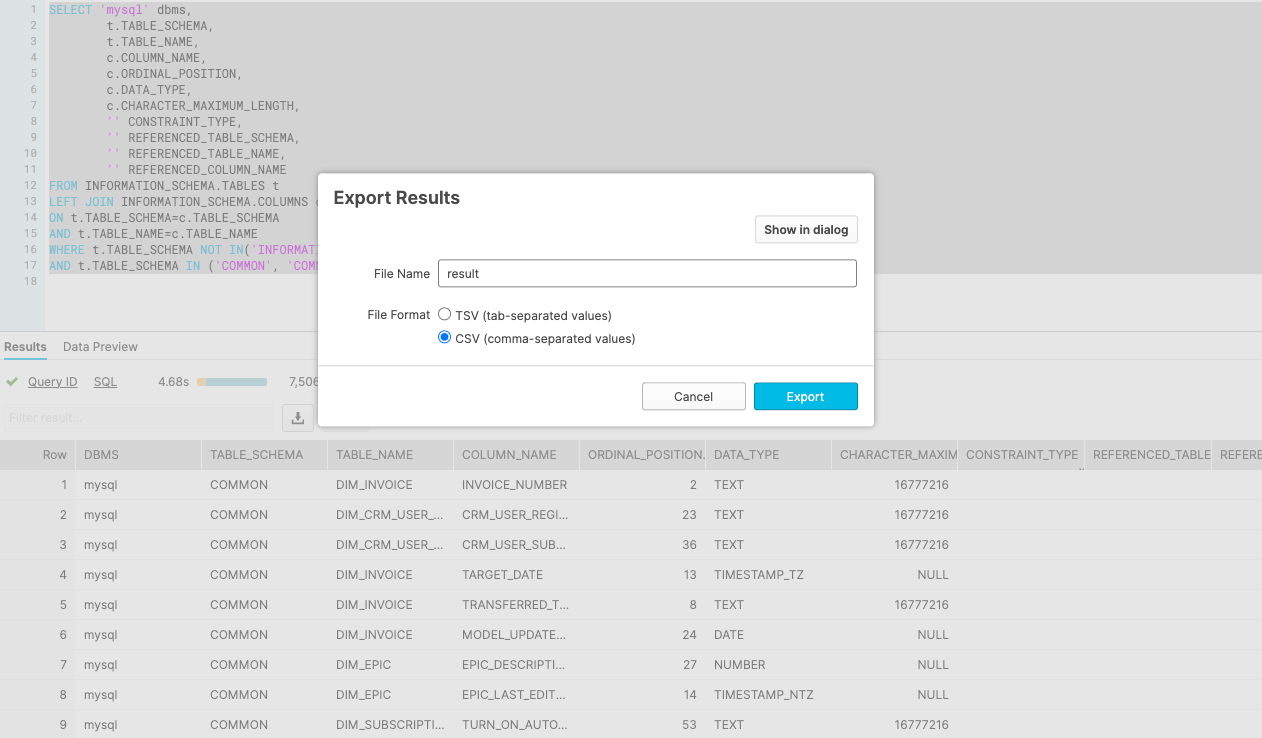Click the COLUMN_NAME column header
This screenshot has width=1262, height=738.
509,455
